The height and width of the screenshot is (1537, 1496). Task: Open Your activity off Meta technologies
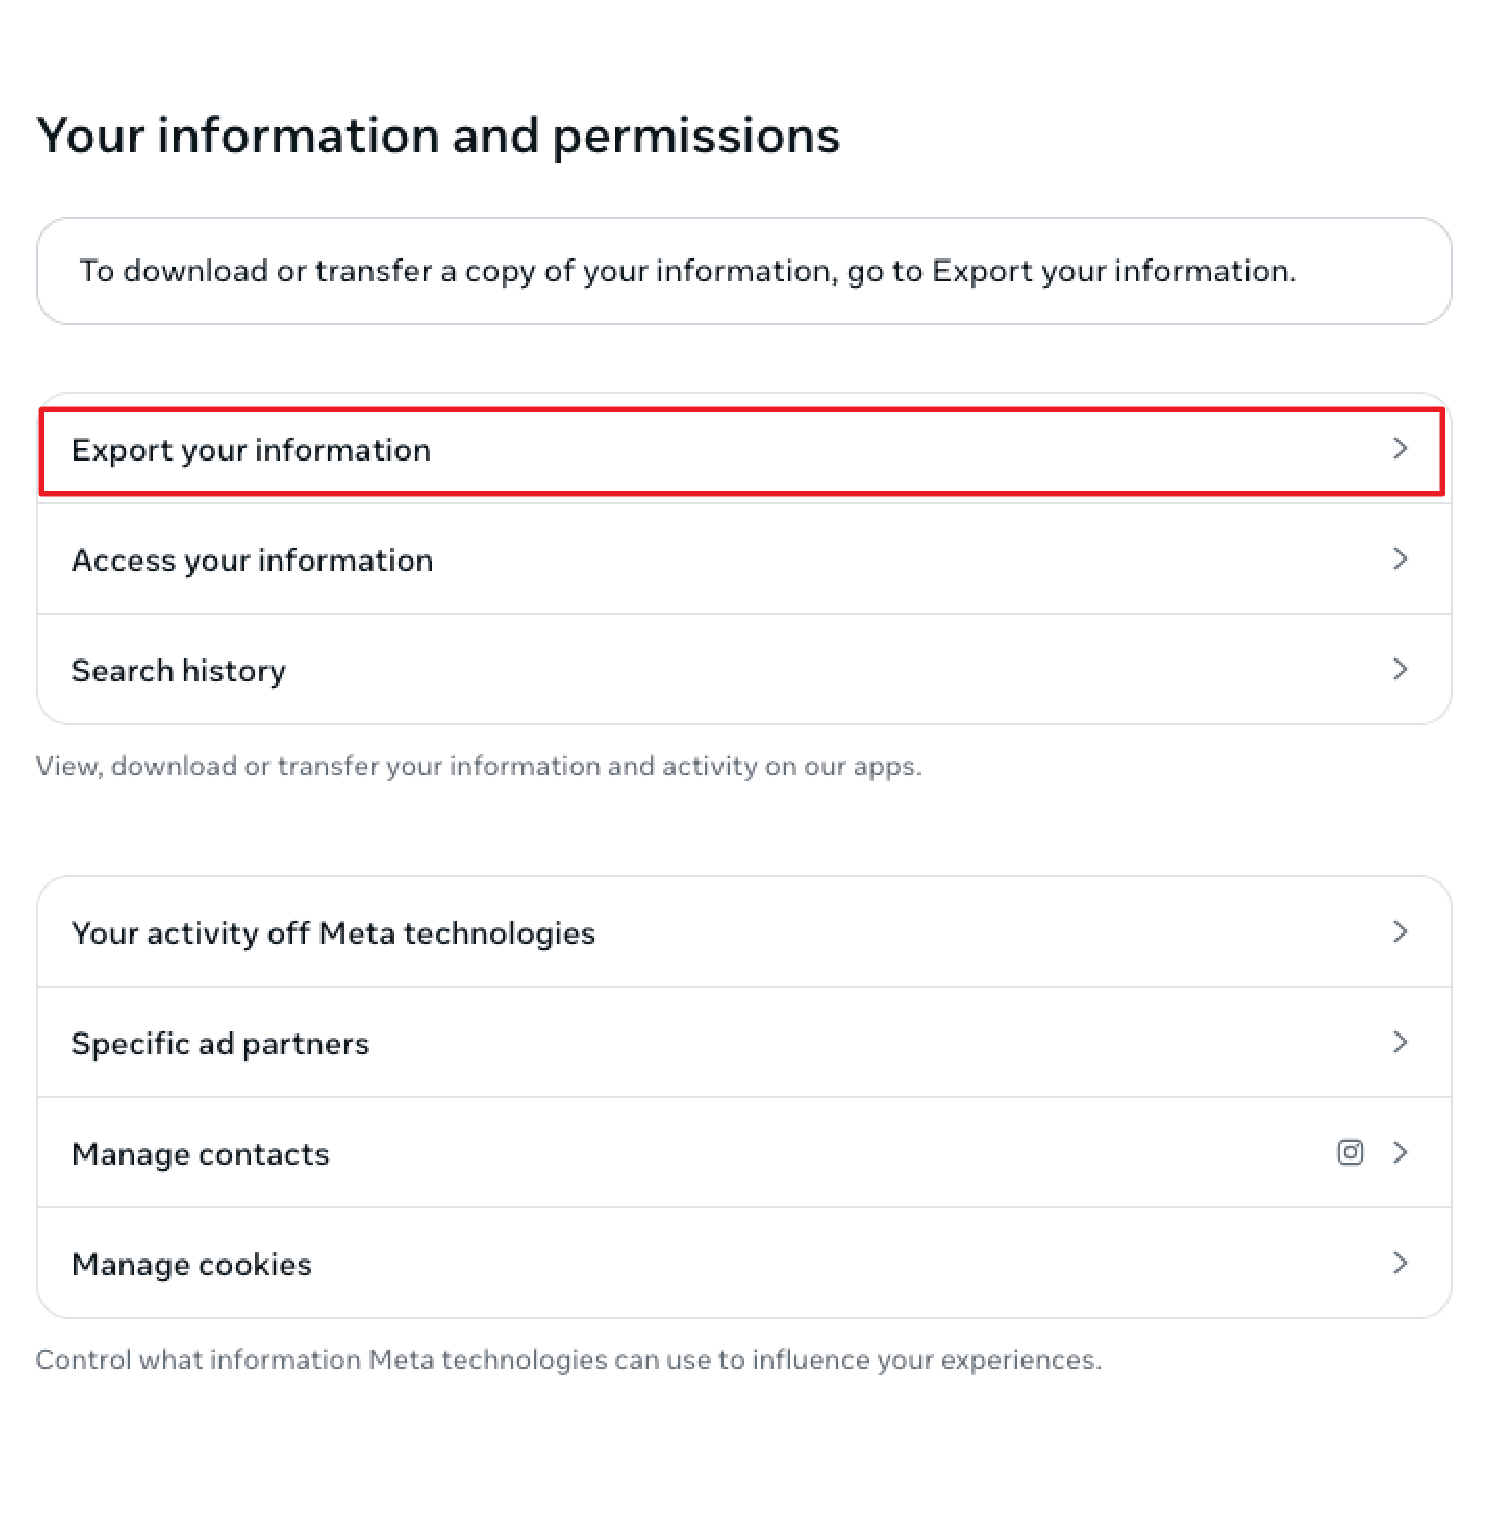tap(743, 932)
